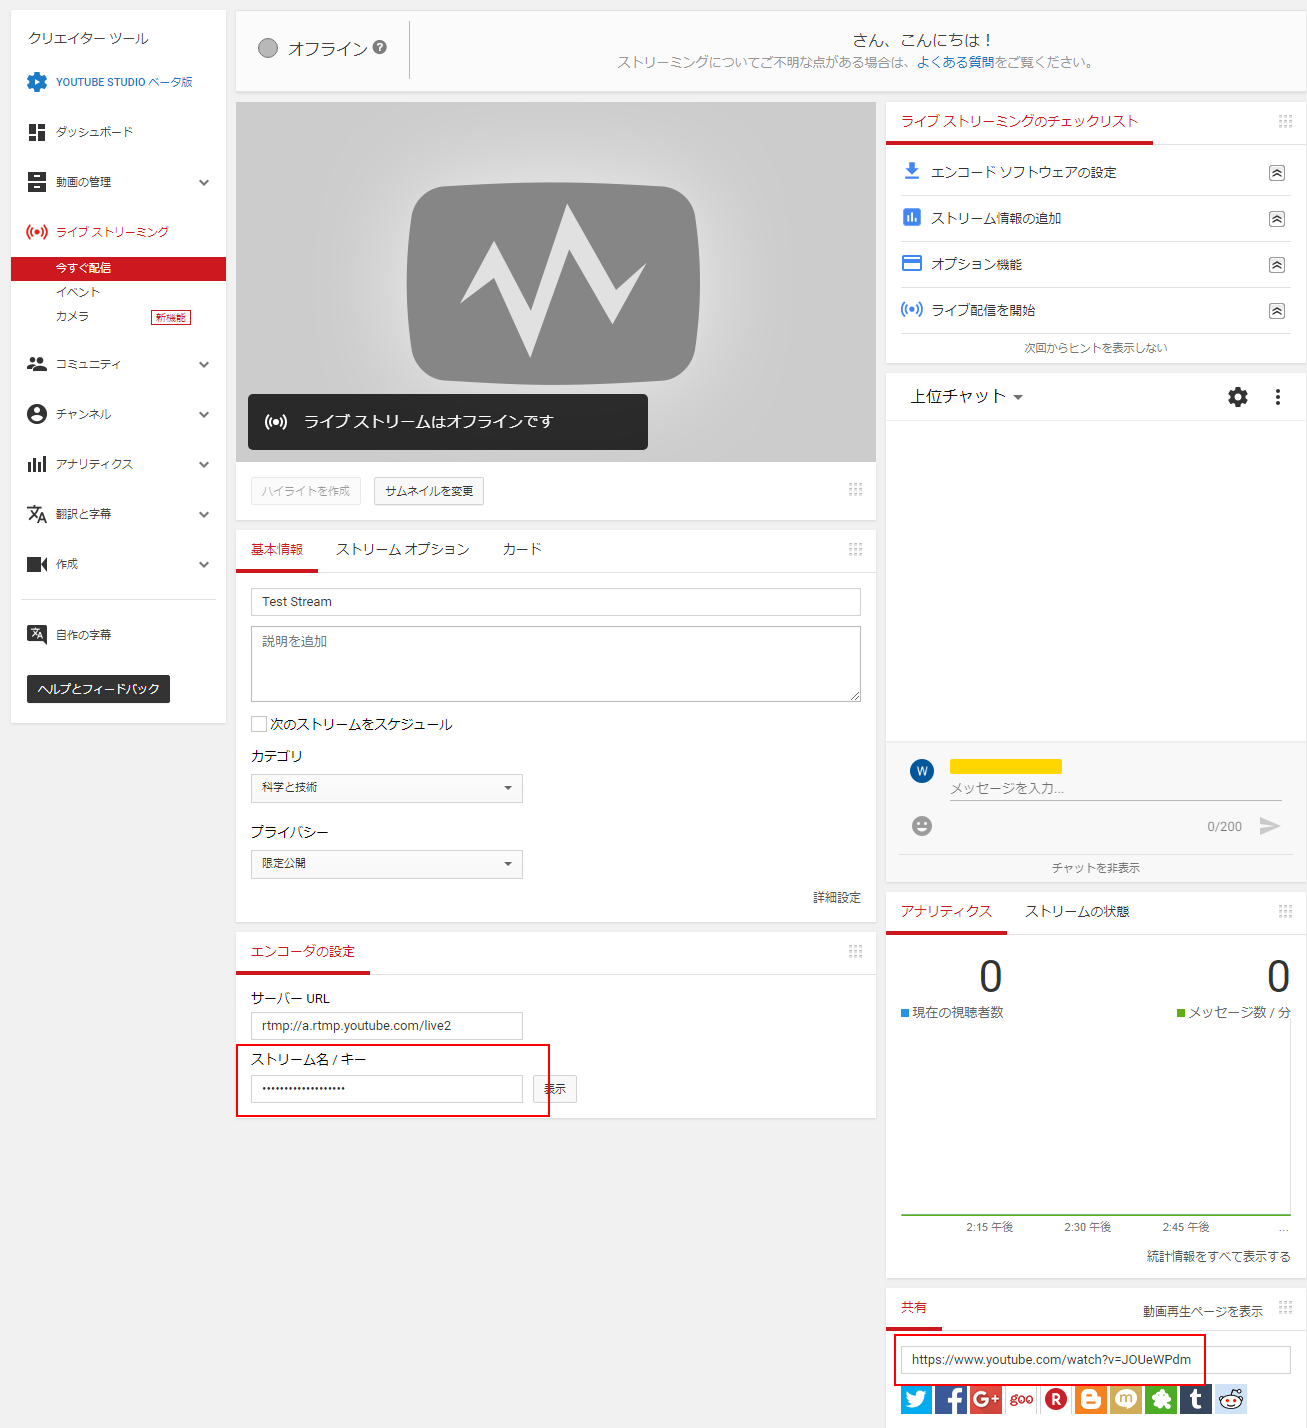This screenshot has width=1307, height=1428.
Task: Open カテゴリ dropdown showing 科学と技術
Action: (x=387, y=788)
